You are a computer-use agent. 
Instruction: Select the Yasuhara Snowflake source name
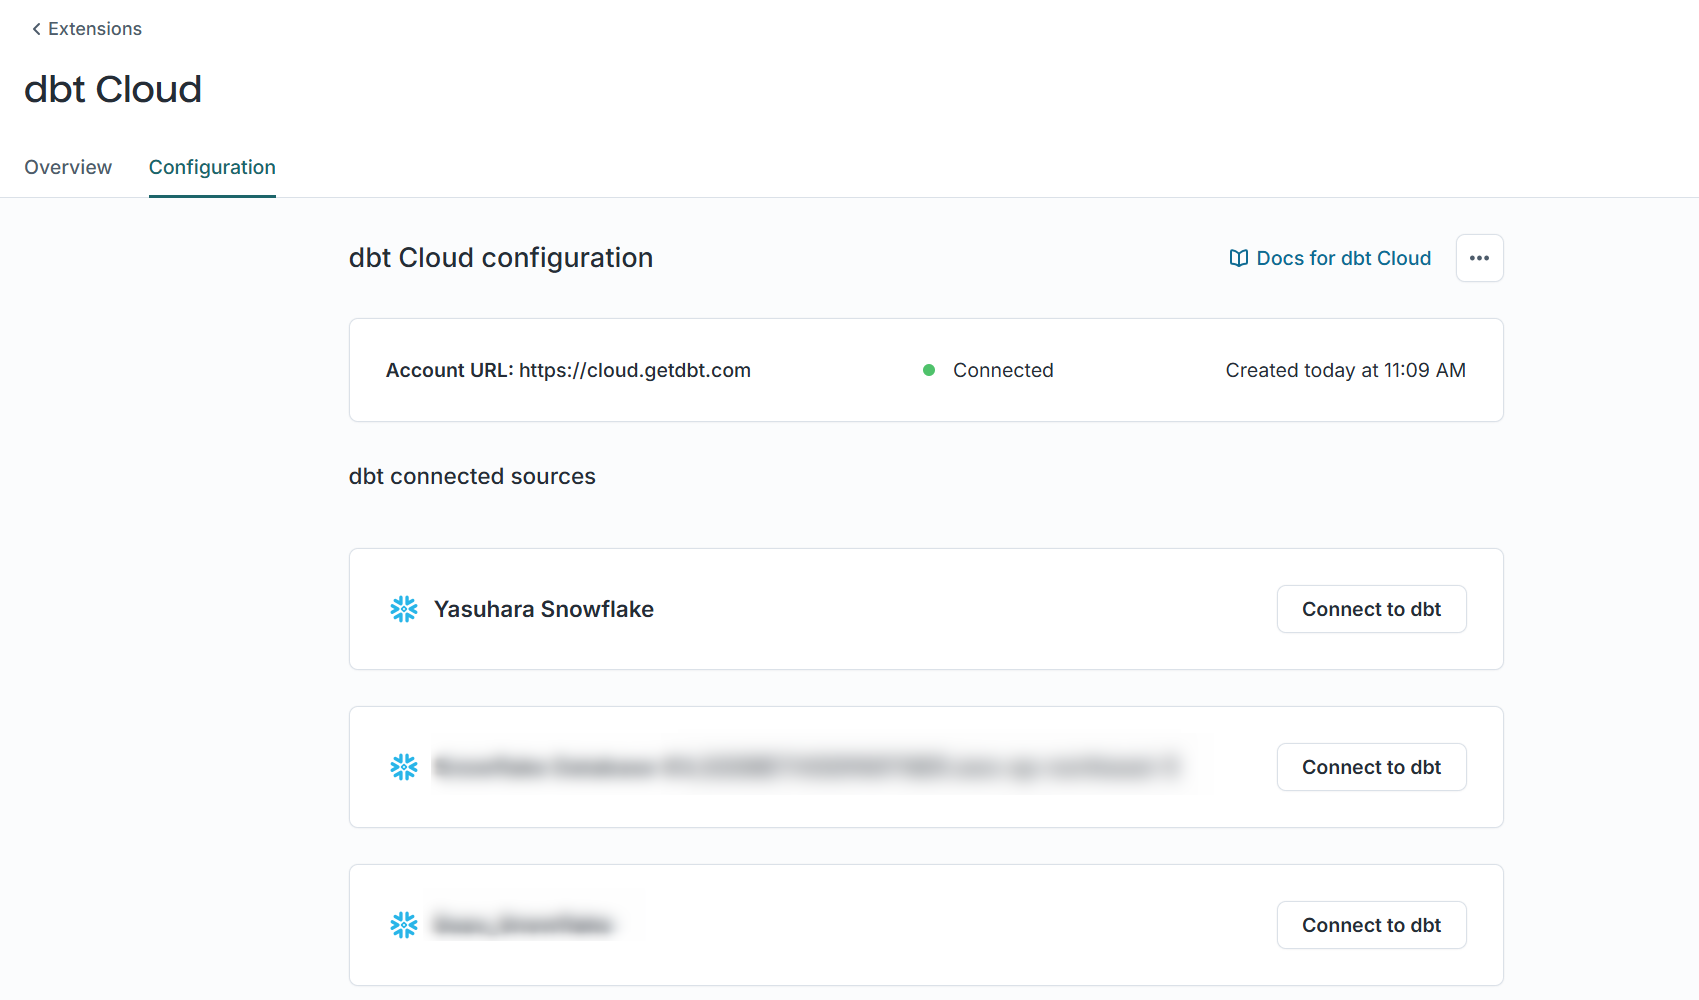click(x=544, y=609)
